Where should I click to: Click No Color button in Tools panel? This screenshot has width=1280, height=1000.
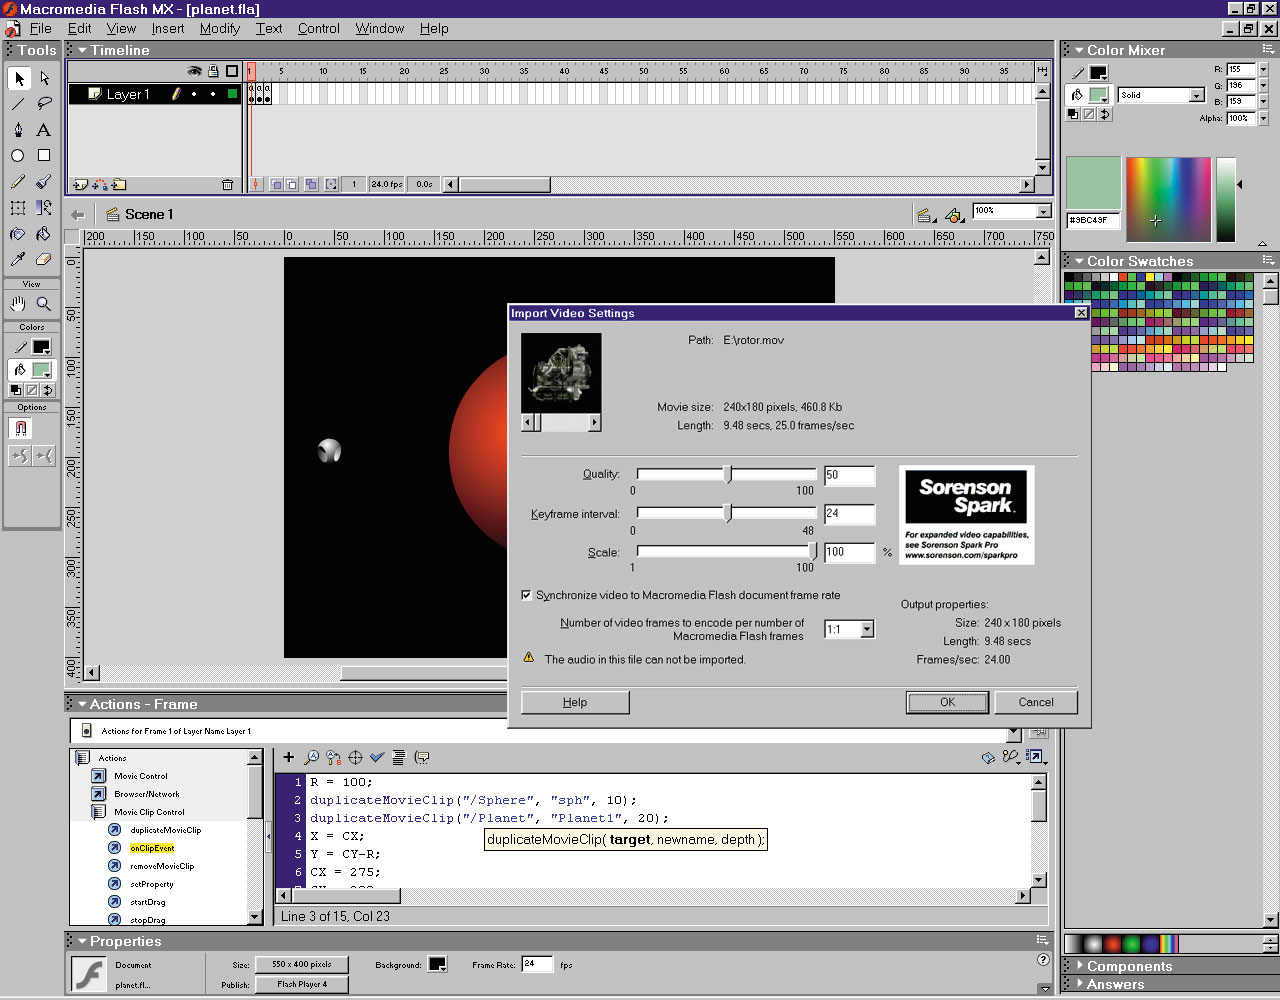(x=32, y=390)
